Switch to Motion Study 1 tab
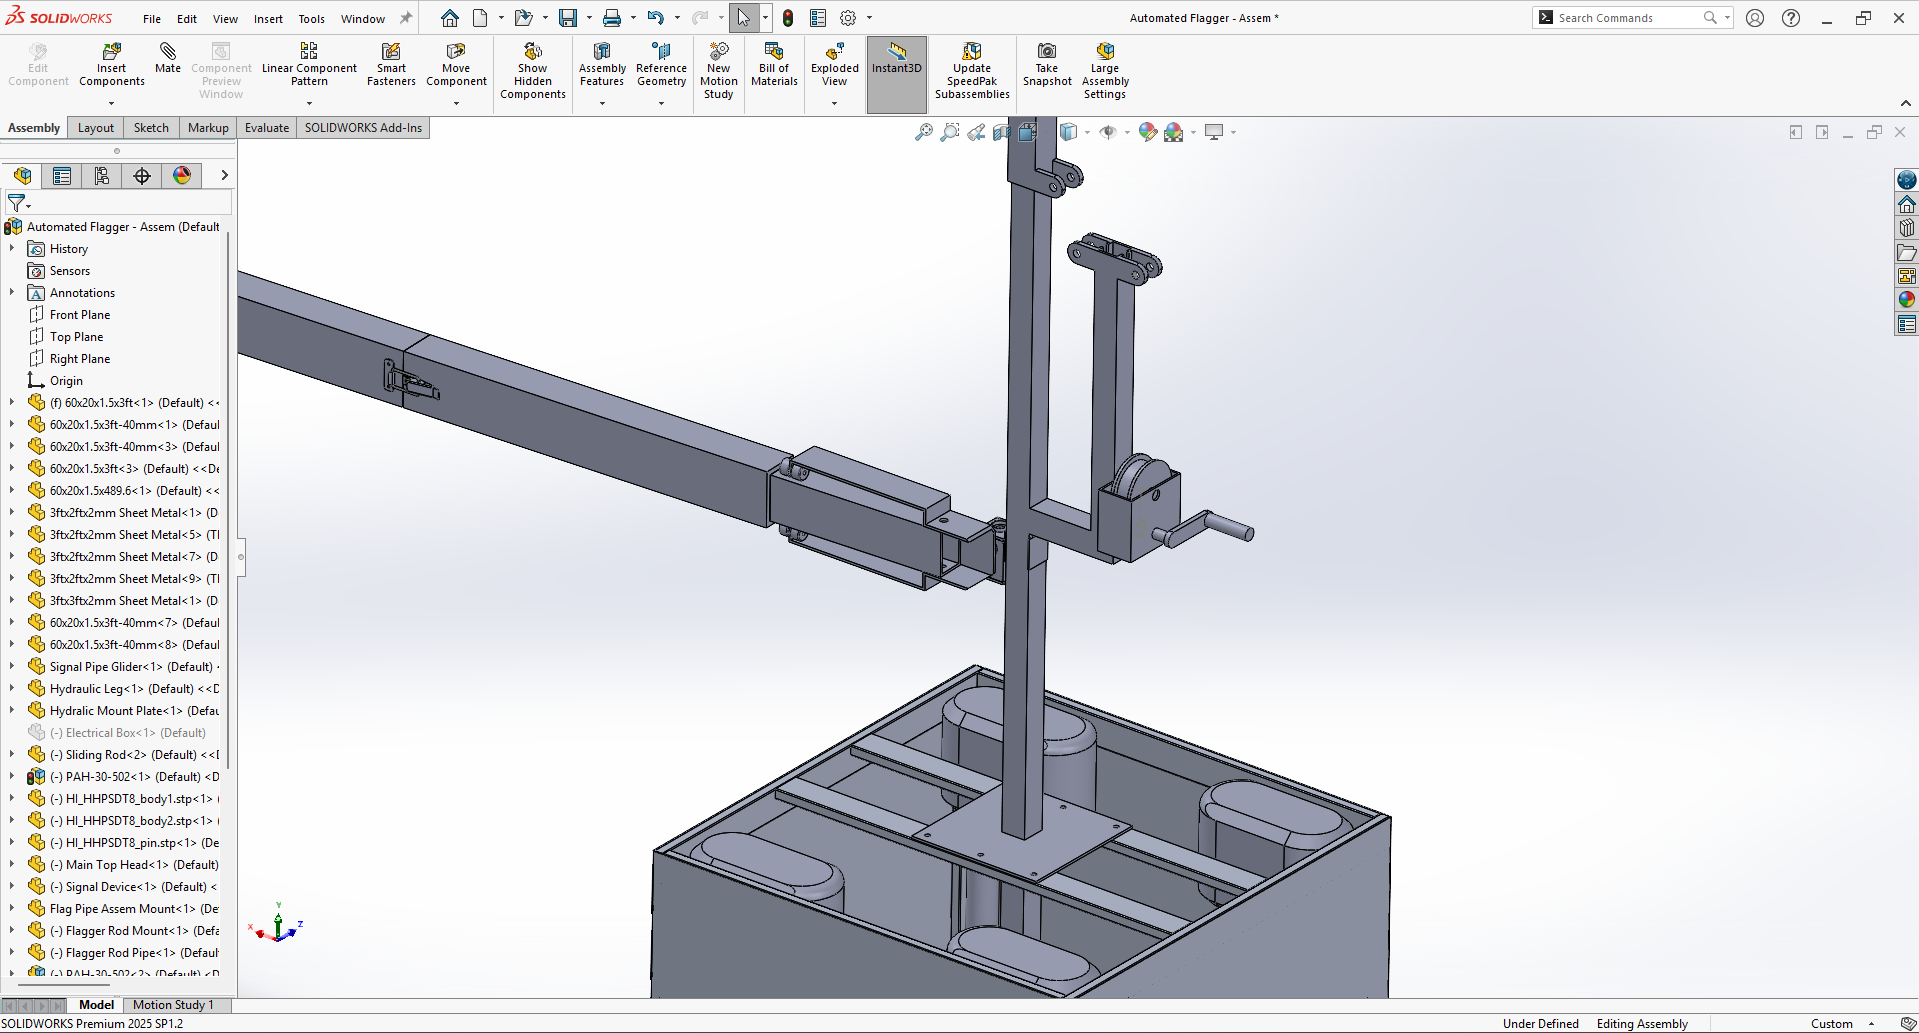 (x=173, y=1005)
